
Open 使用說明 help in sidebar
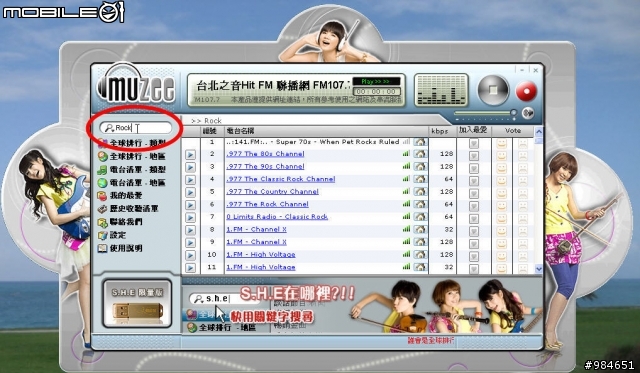[120, 248]
